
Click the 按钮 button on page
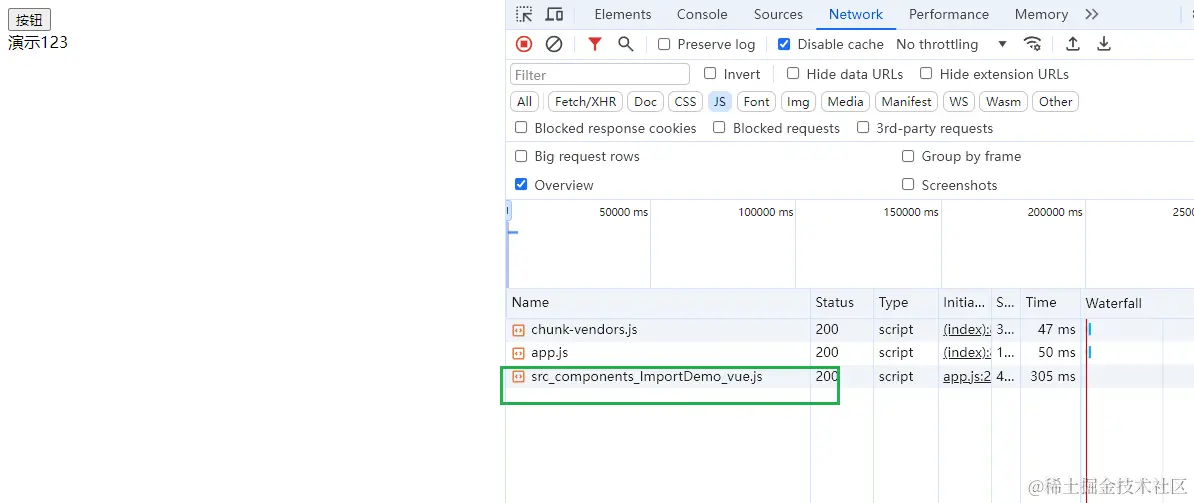[29, 21]
